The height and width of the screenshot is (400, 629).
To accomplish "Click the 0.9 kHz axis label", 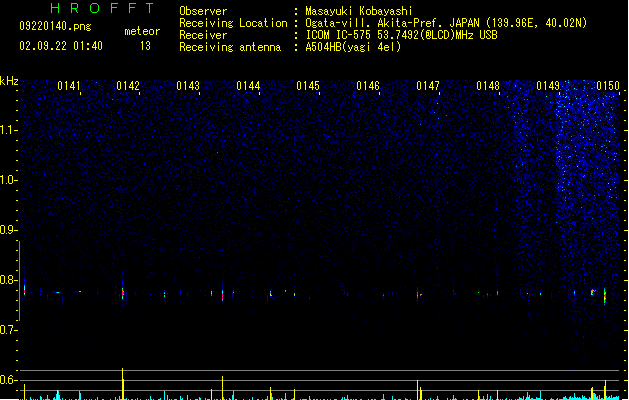I will point(9,230).
